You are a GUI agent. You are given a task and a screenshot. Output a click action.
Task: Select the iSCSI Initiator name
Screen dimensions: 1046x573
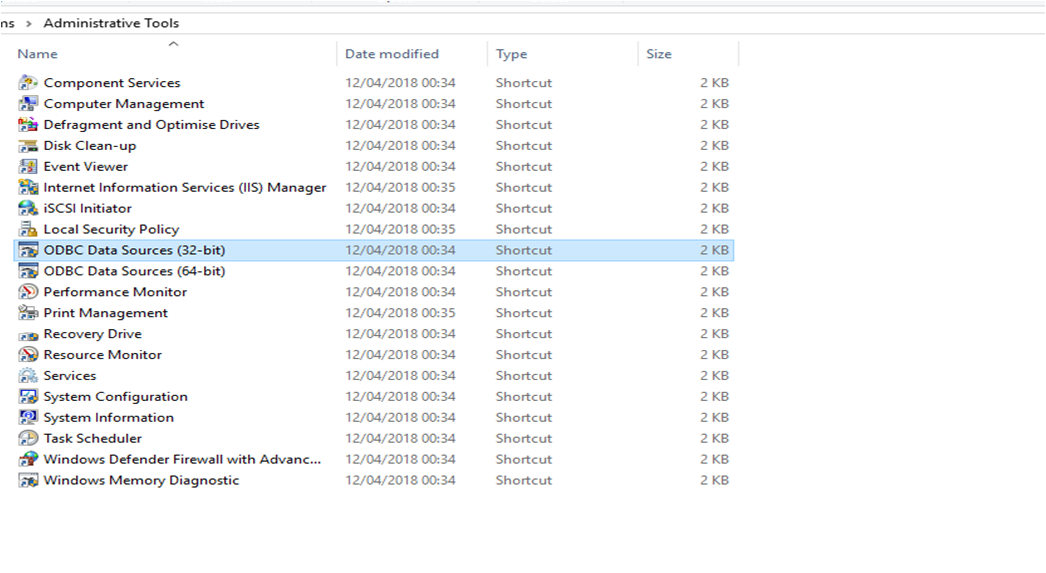(x=87, y=208)
